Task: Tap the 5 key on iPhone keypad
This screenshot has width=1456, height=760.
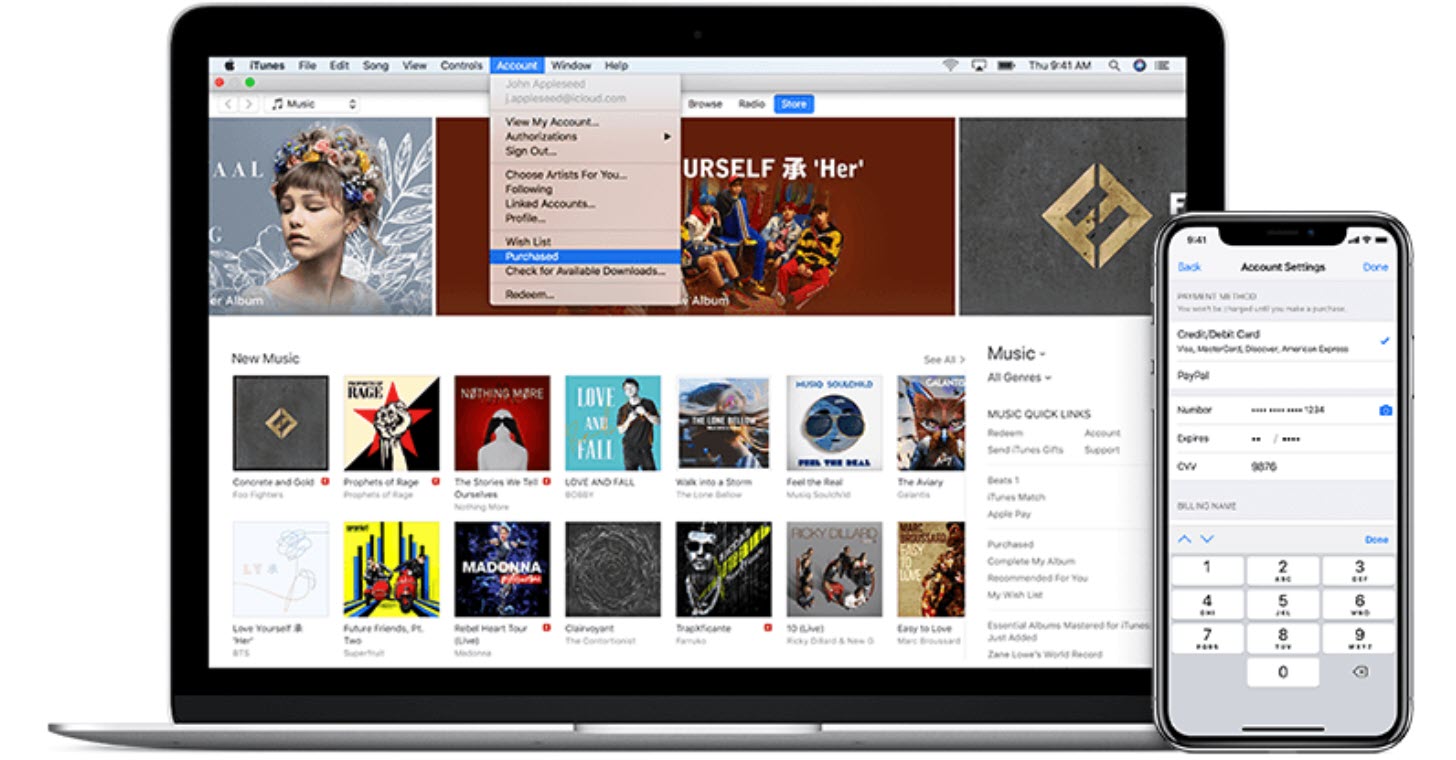Action: coord(1283,604)
